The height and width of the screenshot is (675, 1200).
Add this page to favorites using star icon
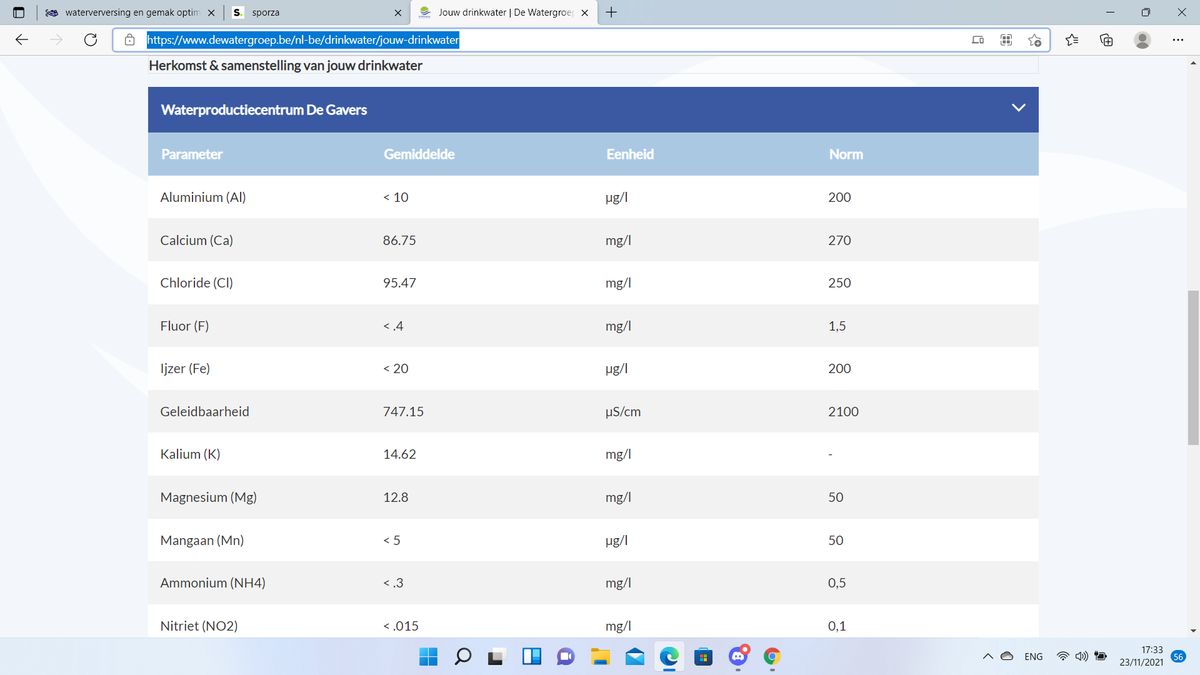[1035, 41]
